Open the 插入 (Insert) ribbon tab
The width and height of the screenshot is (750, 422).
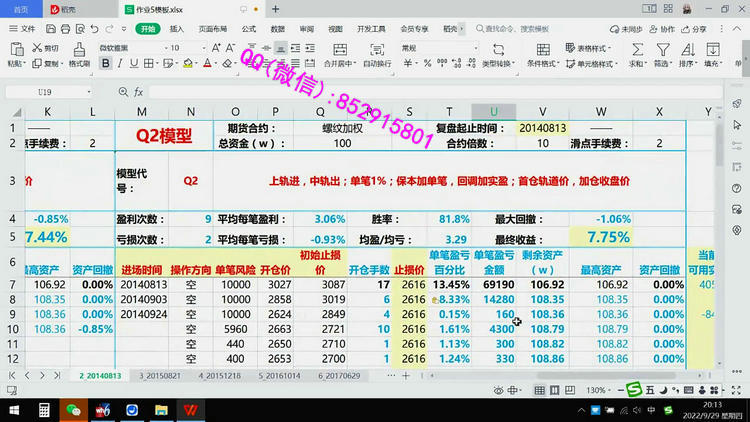[176, 29]
